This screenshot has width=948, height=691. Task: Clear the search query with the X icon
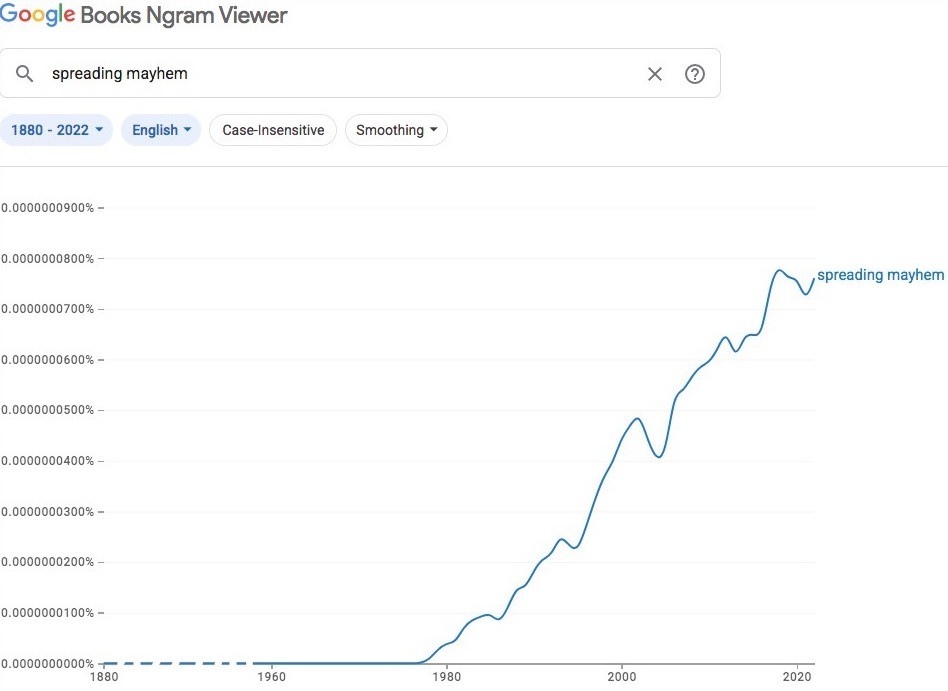click(x=655, y=74)
